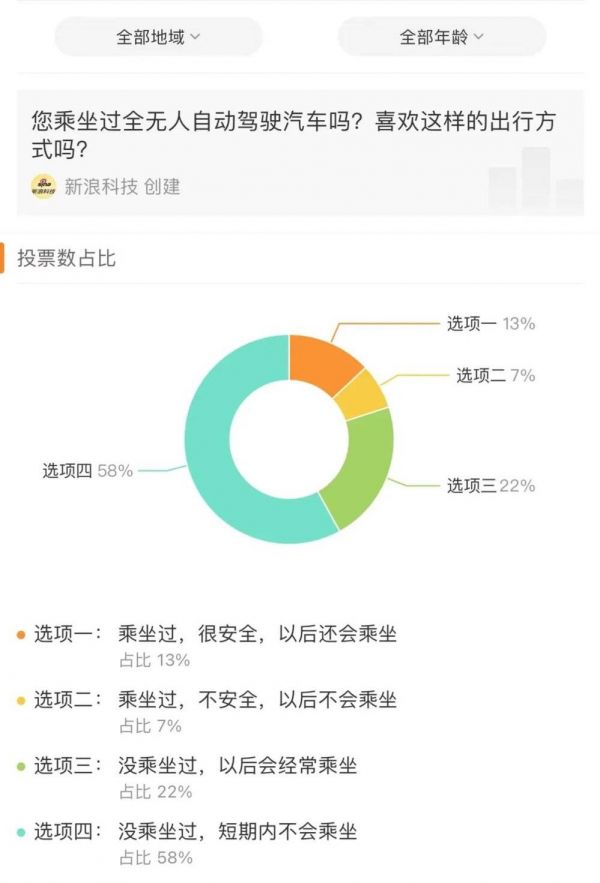Expand the 全部年龄 age filter dropdown
600x883 pixels.
(x=441, y=38)
